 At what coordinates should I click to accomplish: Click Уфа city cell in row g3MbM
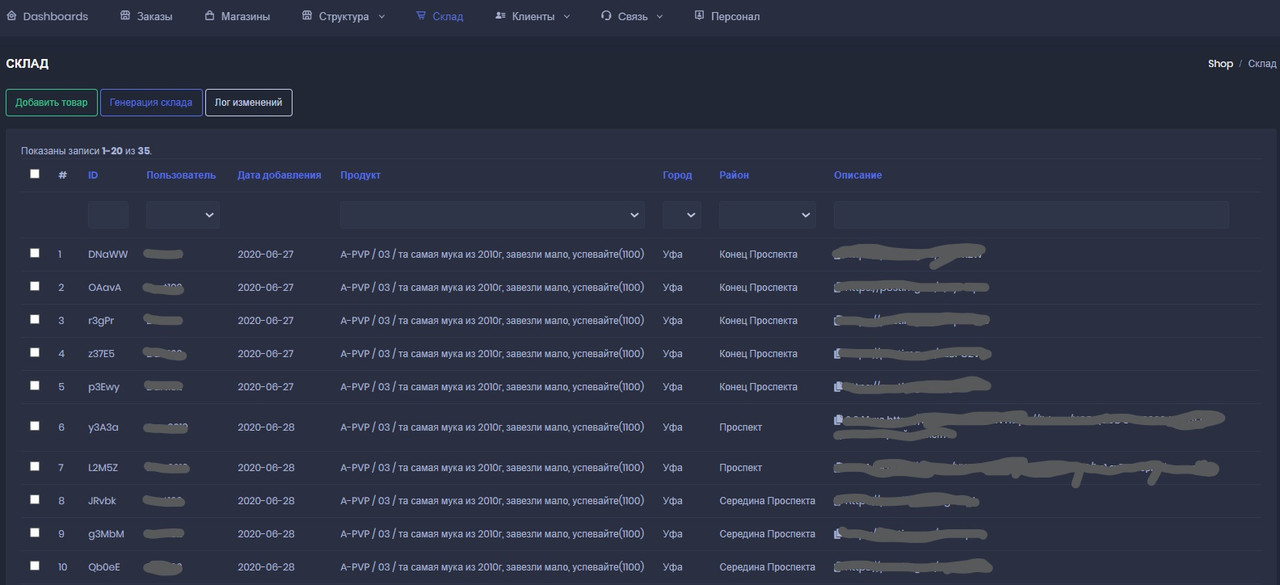click(x=672, y=534)
